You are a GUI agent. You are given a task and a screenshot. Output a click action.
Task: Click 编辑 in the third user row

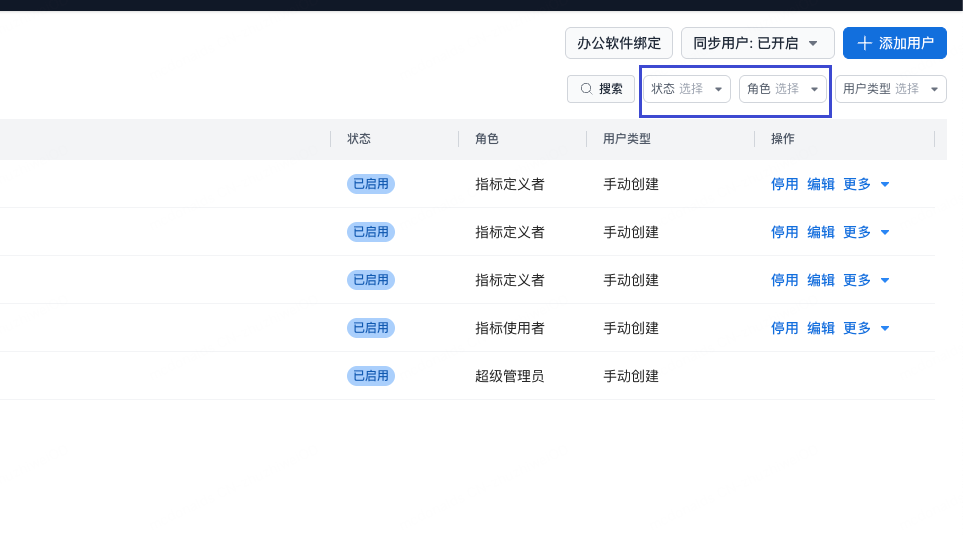(821, 280)
